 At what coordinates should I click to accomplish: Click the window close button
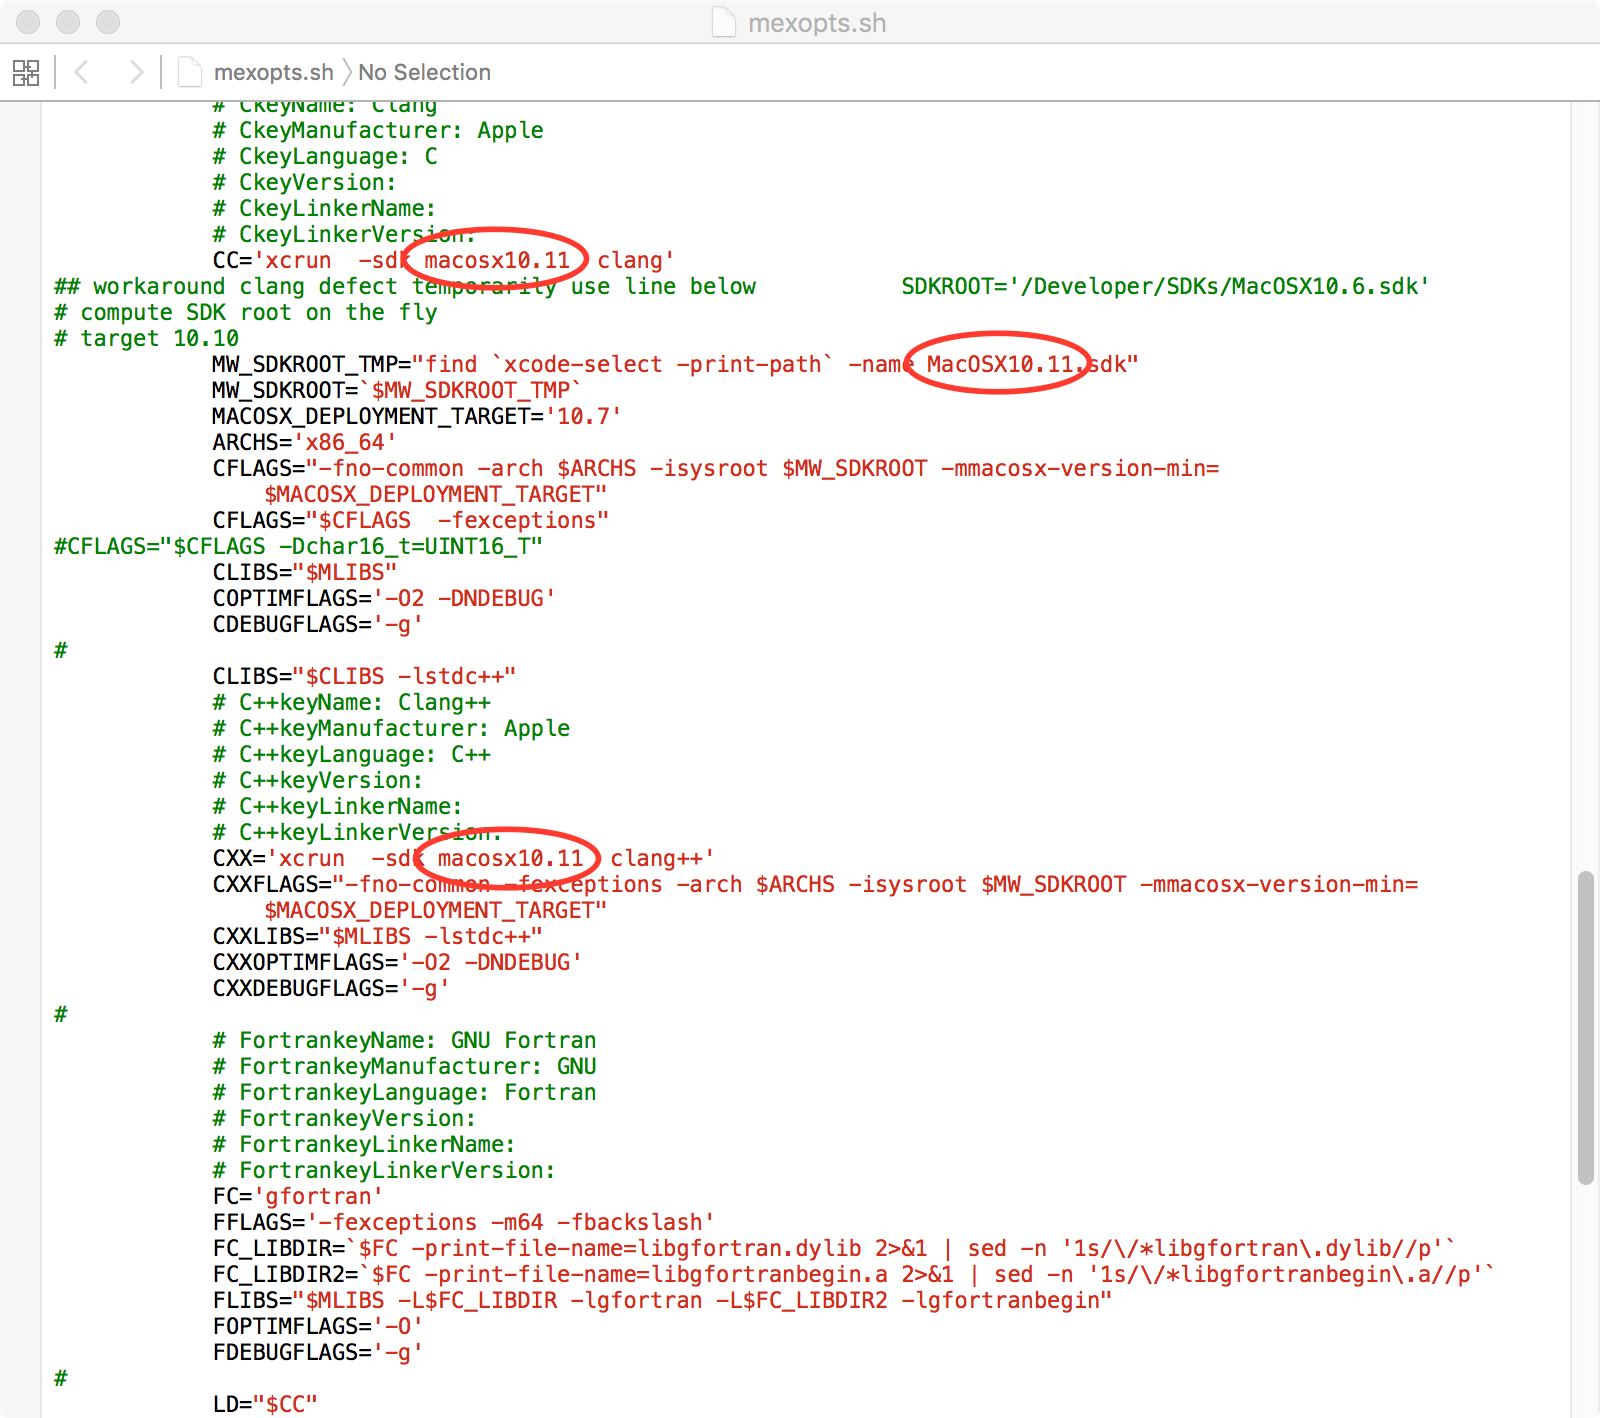tap(28, 22)
